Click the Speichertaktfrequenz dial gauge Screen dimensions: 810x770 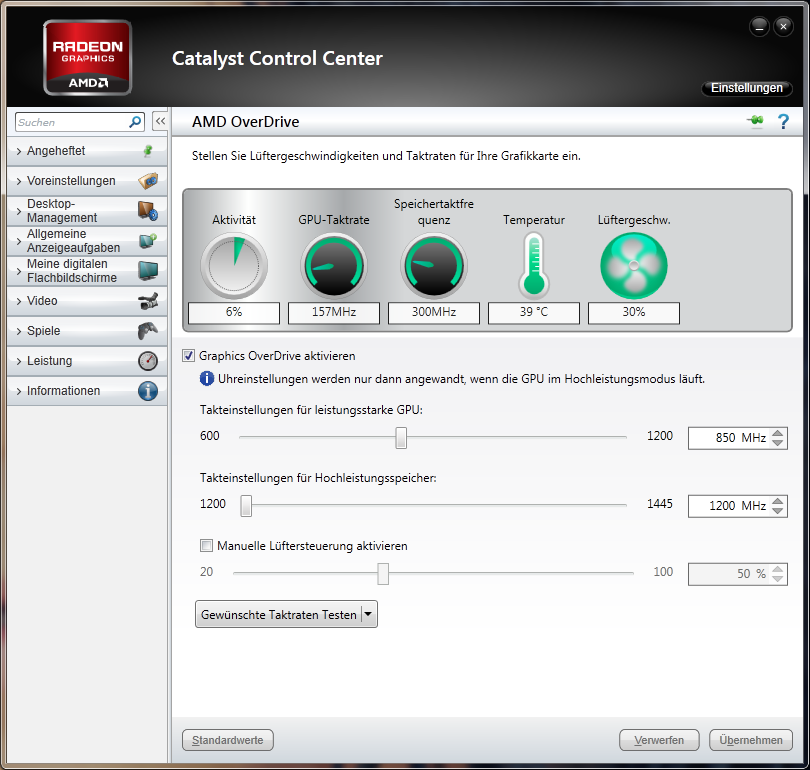click(x=434, y=265)
